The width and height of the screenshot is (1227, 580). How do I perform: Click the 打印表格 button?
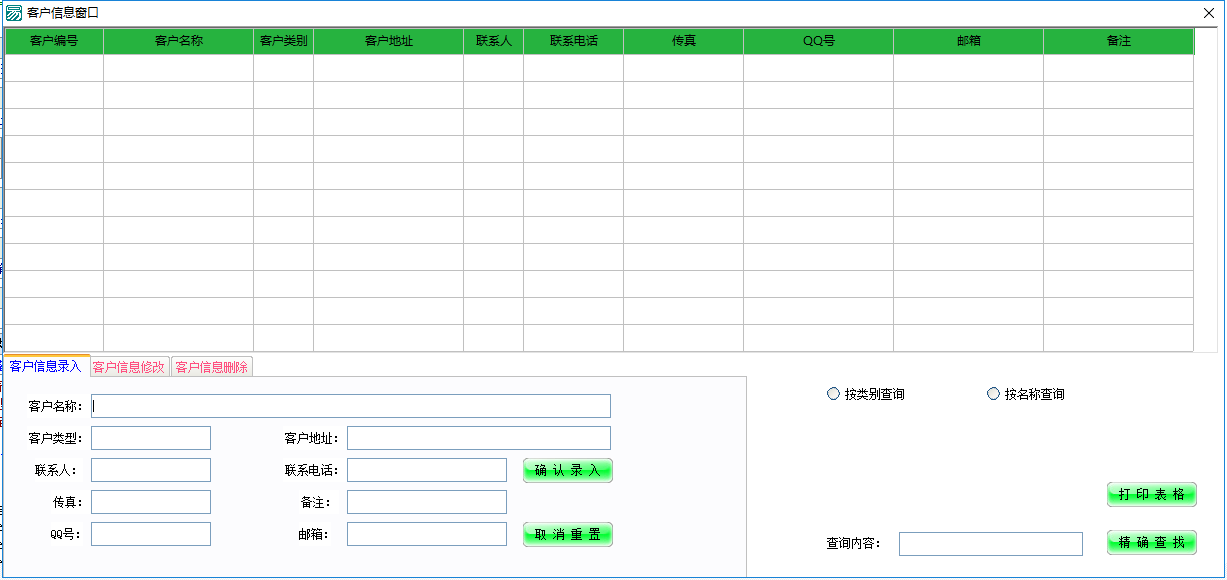click(x=1152, y=494)
